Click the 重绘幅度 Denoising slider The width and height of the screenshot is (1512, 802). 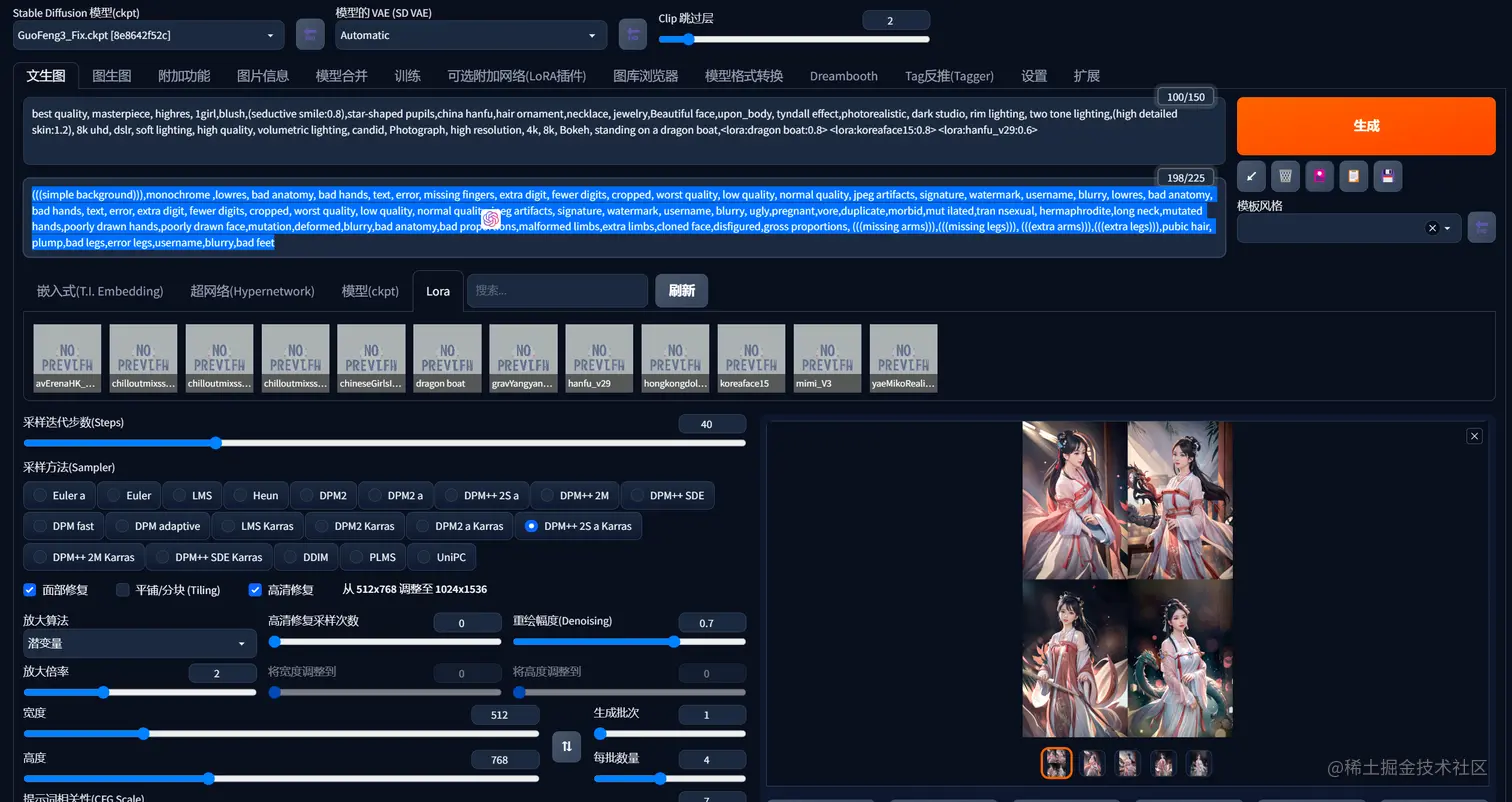point(629,642)
